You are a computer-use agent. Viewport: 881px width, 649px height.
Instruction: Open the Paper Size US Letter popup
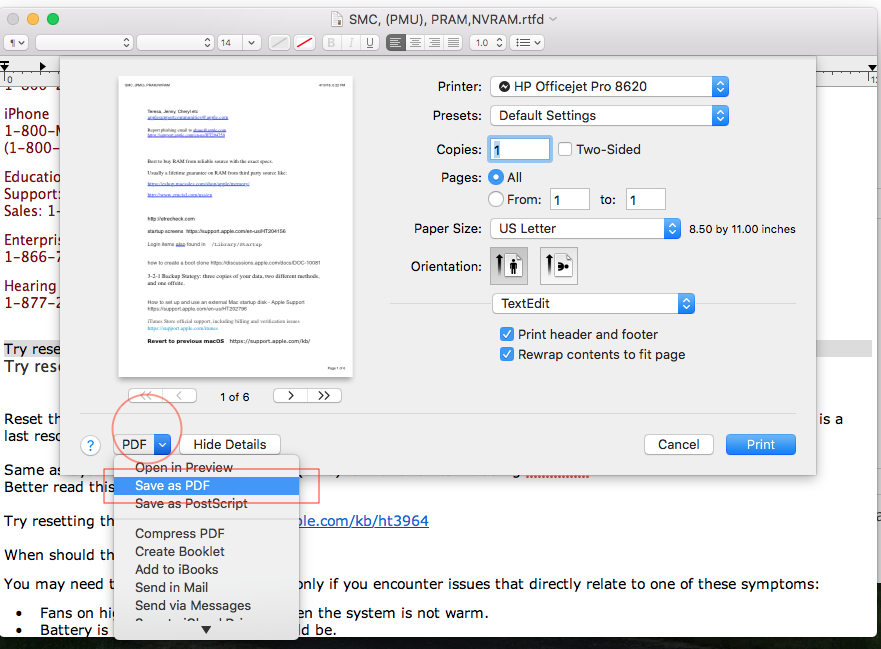(585, 229)
